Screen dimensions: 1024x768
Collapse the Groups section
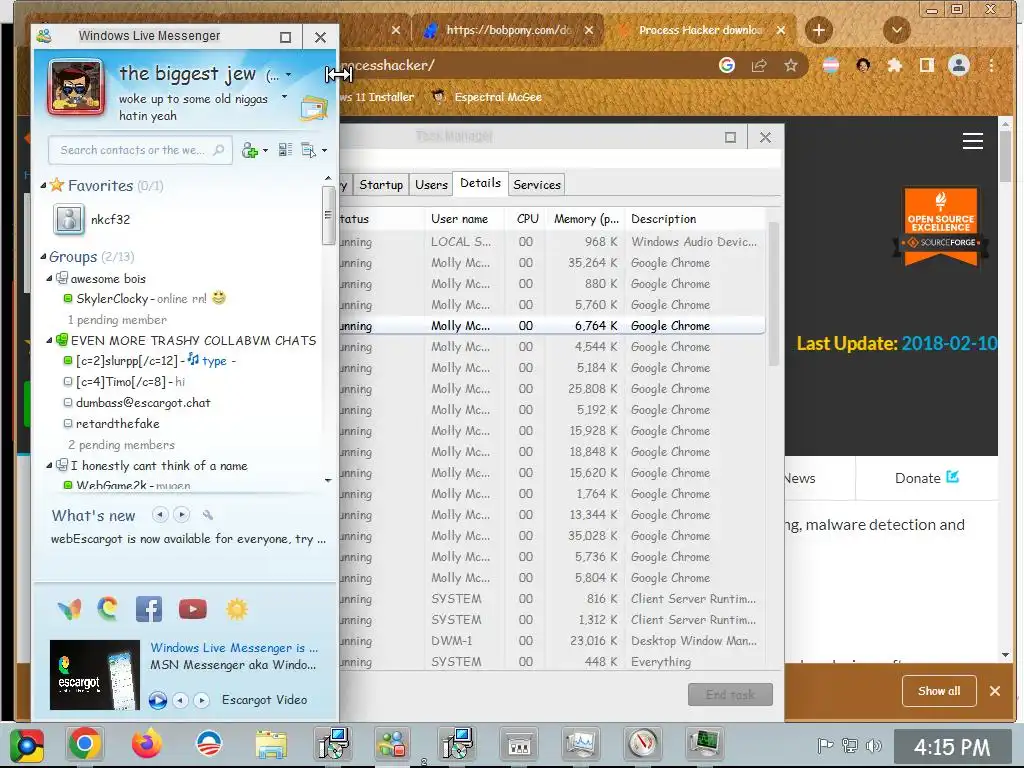point(43,257)
